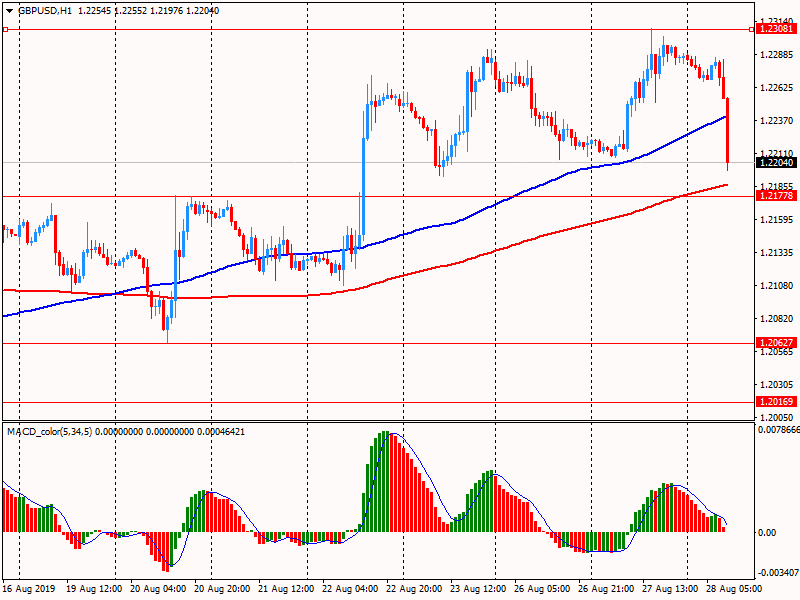Image resolution: width=800 pixels, height=600 pixels.
Task: Click the 1.22625 price scale value
Action: tap(777, 88)
